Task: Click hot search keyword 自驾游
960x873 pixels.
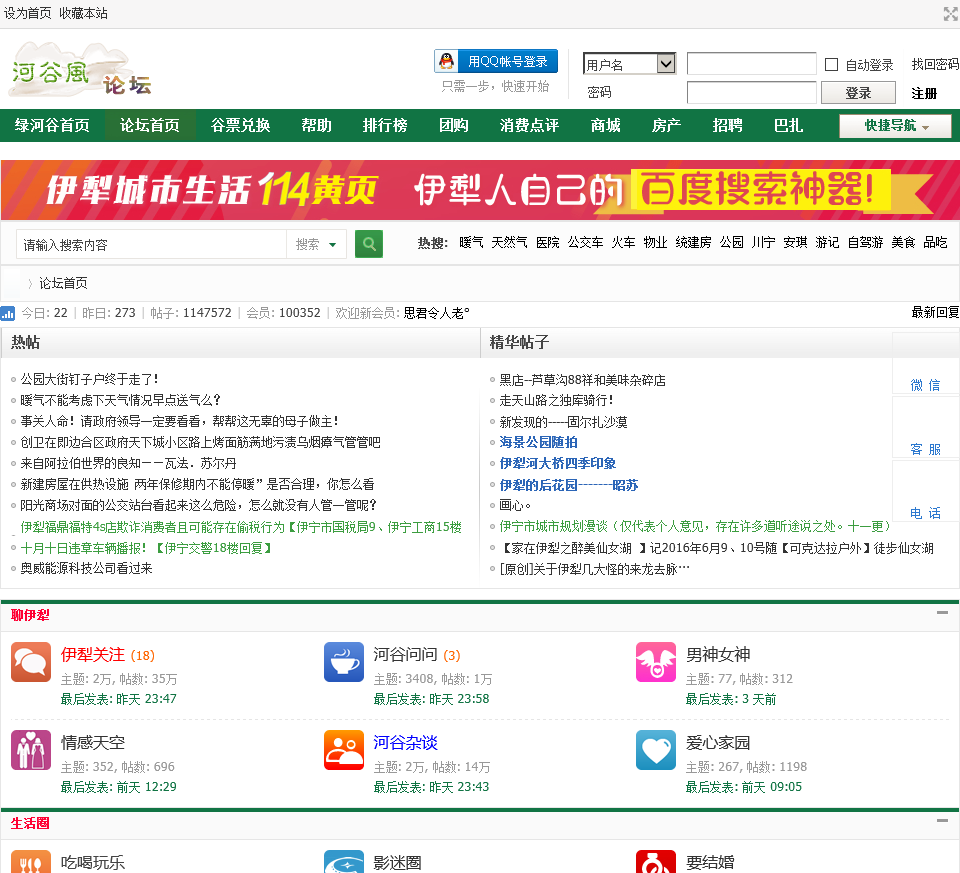Action: (x=865, y=242)
